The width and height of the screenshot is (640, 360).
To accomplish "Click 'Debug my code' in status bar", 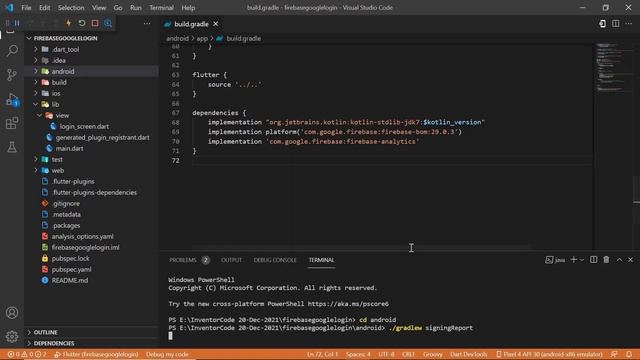I will pos(167,354).
